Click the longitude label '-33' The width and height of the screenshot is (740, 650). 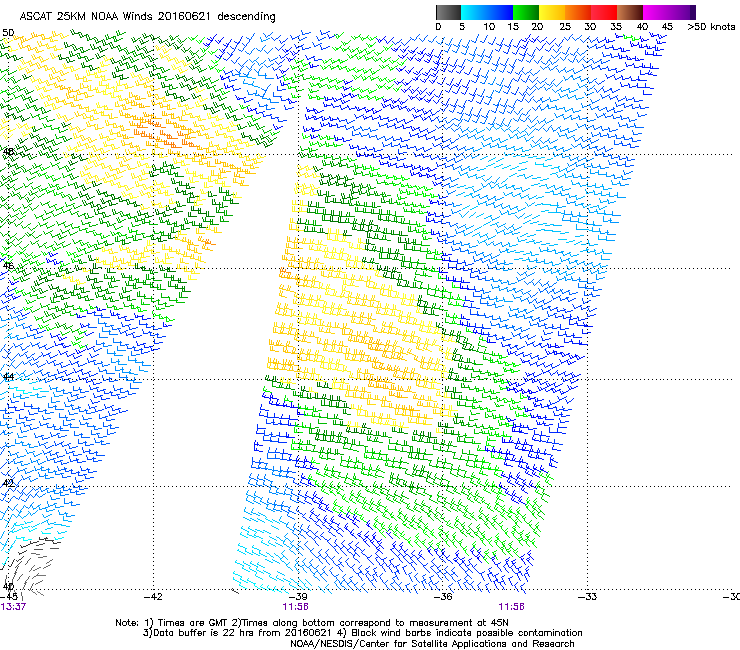(587, 597)
